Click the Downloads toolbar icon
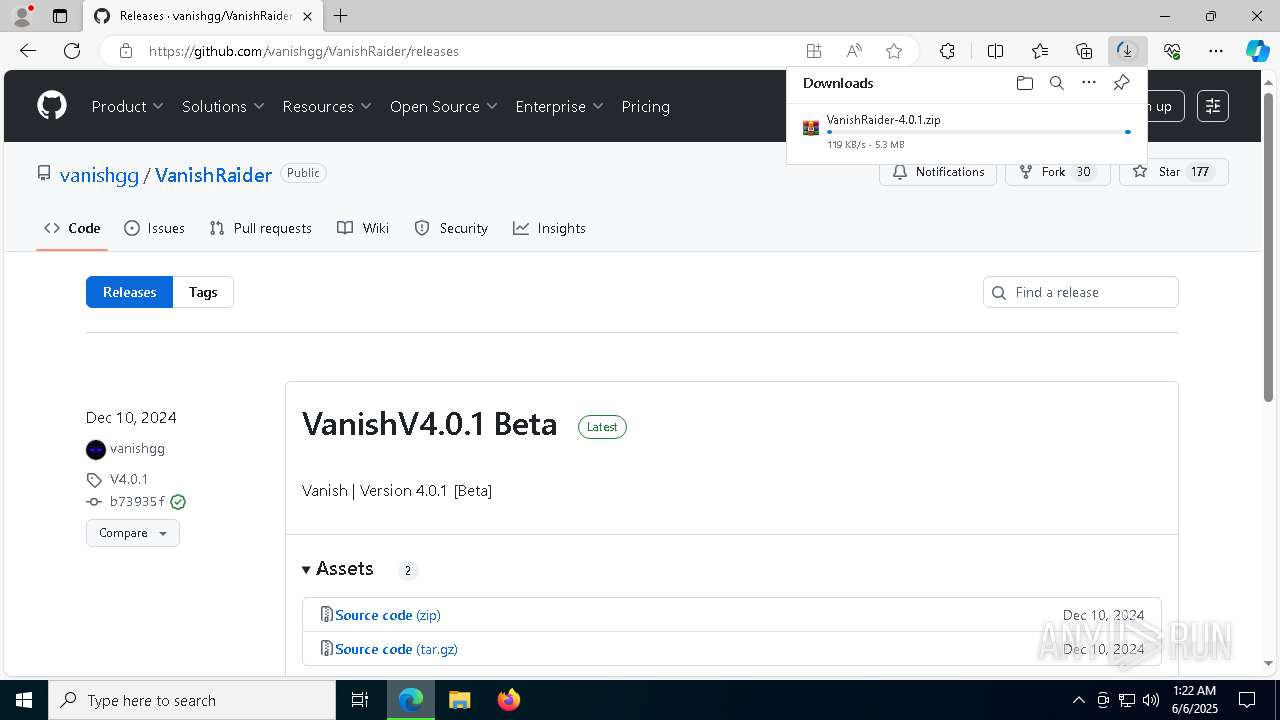Viewport: 1280px width, 720px height. (x=1127, y=51)
